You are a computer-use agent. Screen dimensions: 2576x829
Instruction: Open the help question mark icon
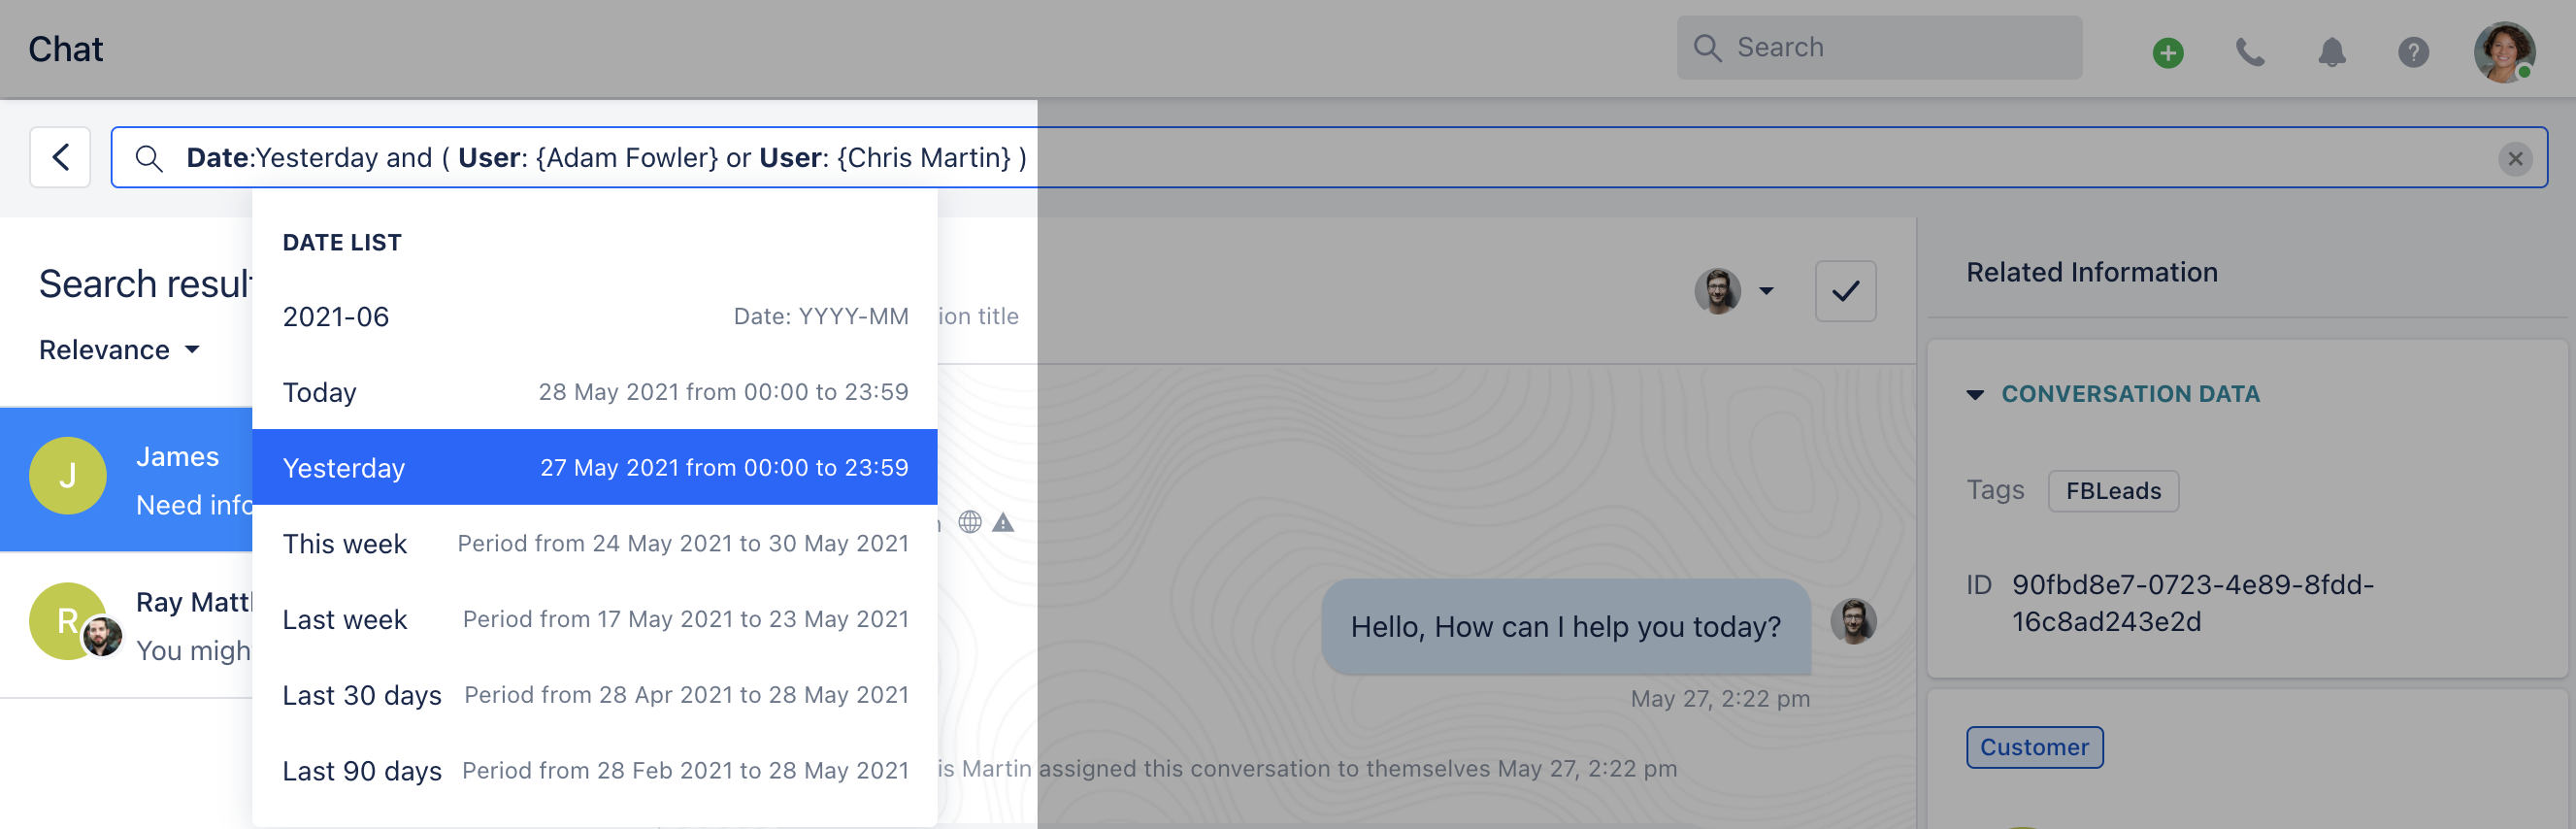pos(2413,52)
